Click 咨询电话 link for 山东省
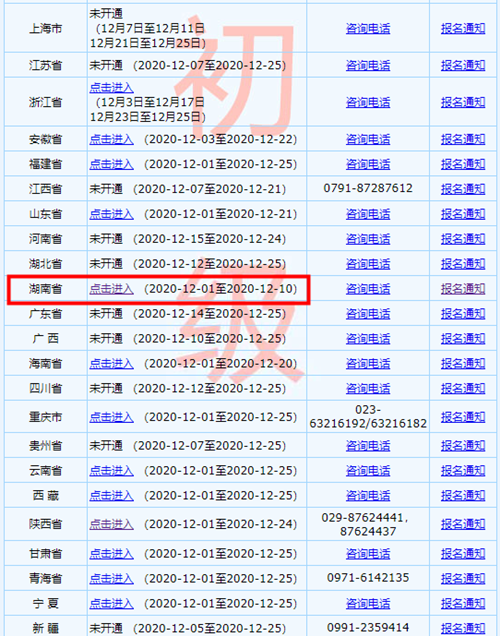 coord(368,214)
